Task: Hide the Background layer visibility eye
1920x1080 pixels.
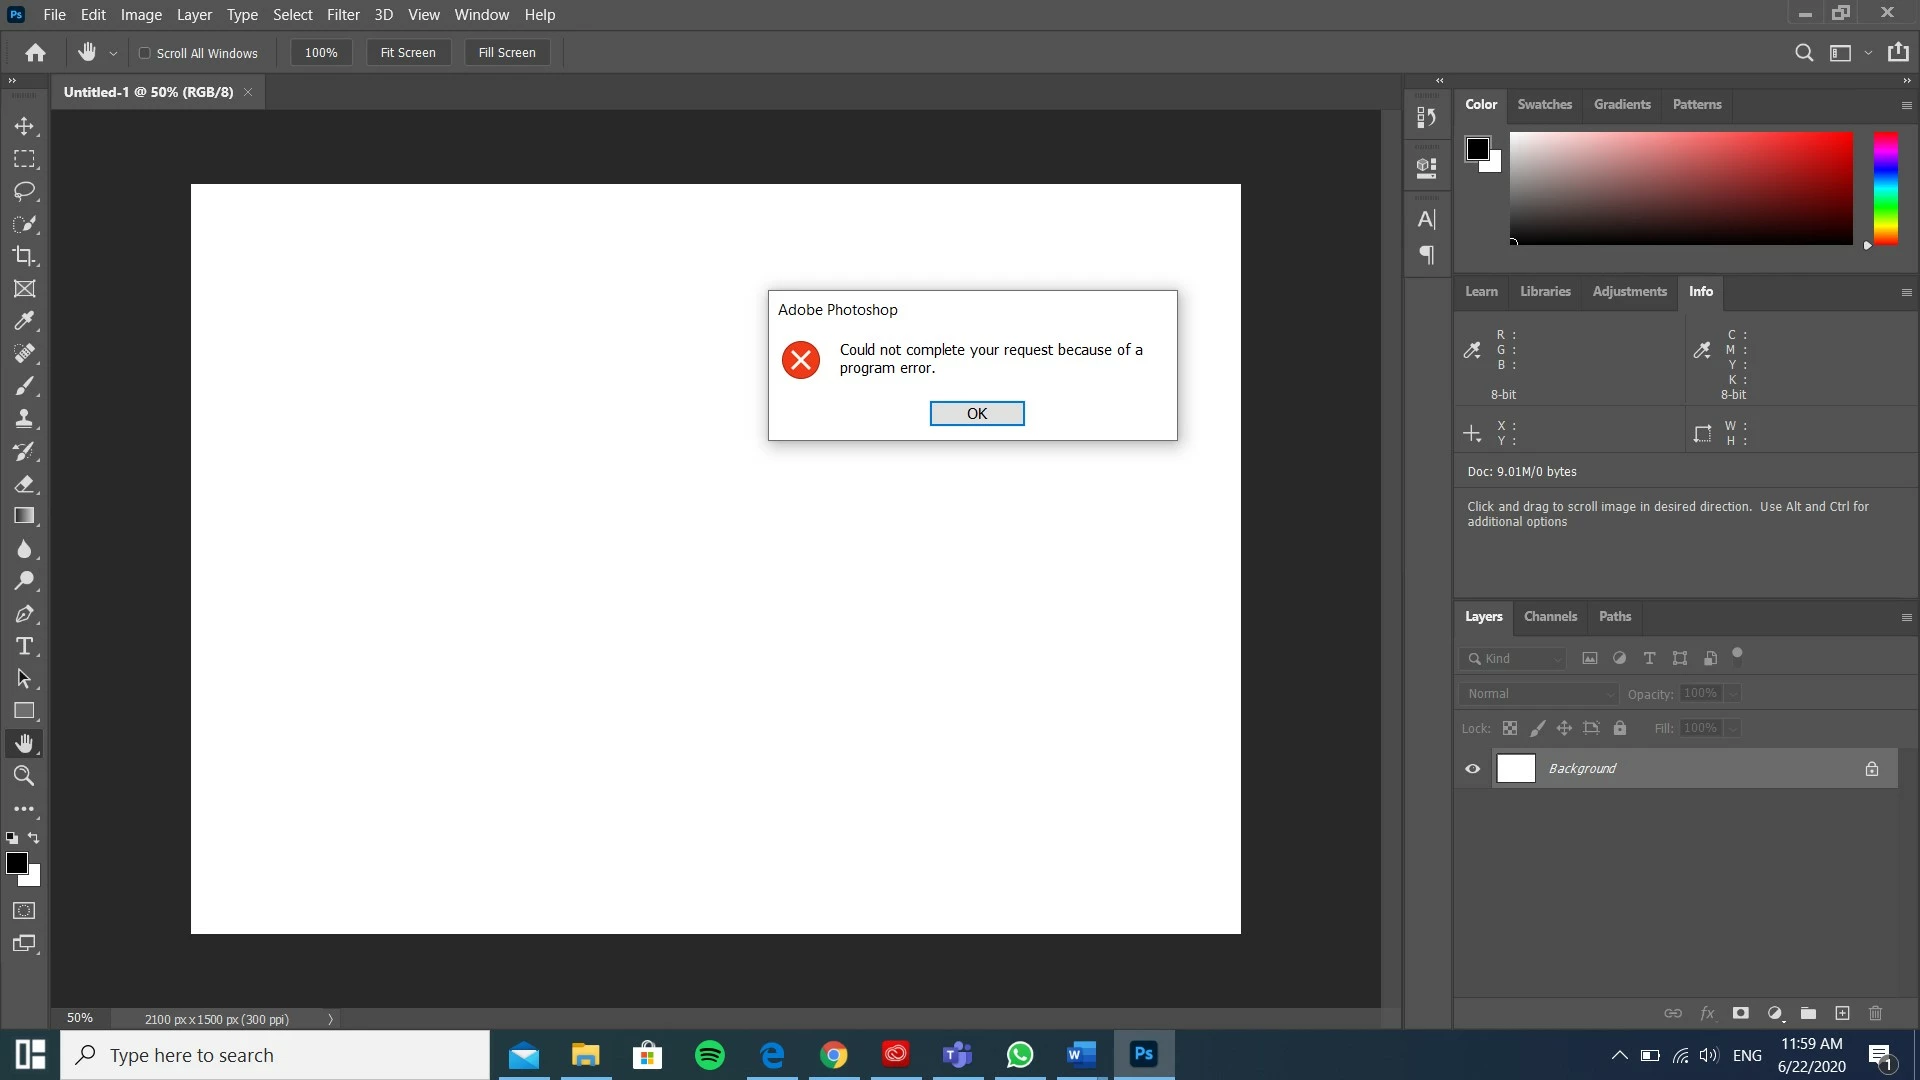Action: click(x=1473, y=769)
